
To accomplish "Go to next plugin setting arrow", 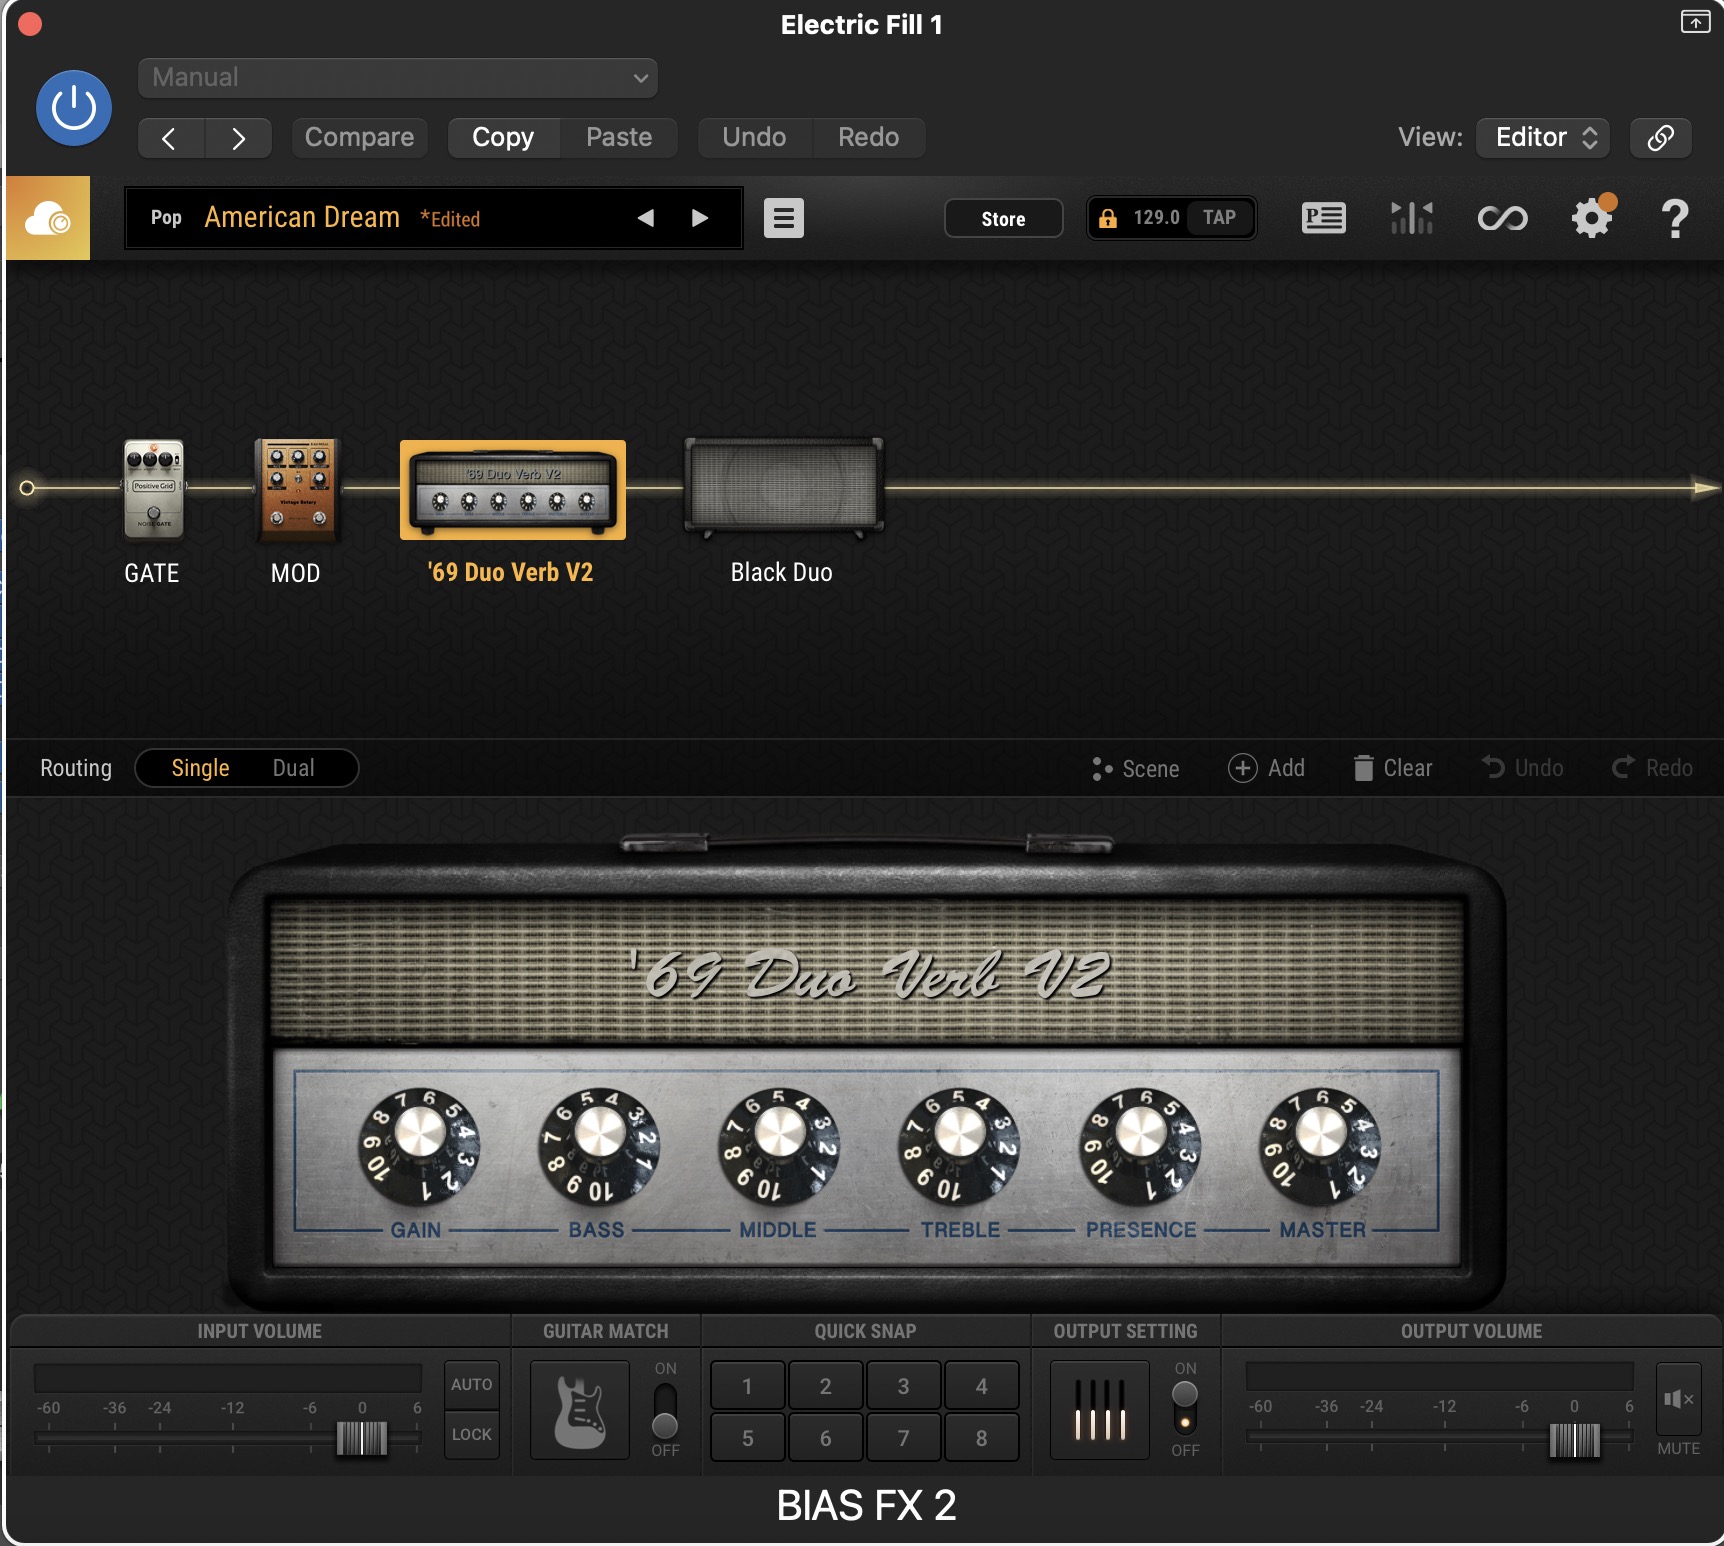I will tap(238, 138).
